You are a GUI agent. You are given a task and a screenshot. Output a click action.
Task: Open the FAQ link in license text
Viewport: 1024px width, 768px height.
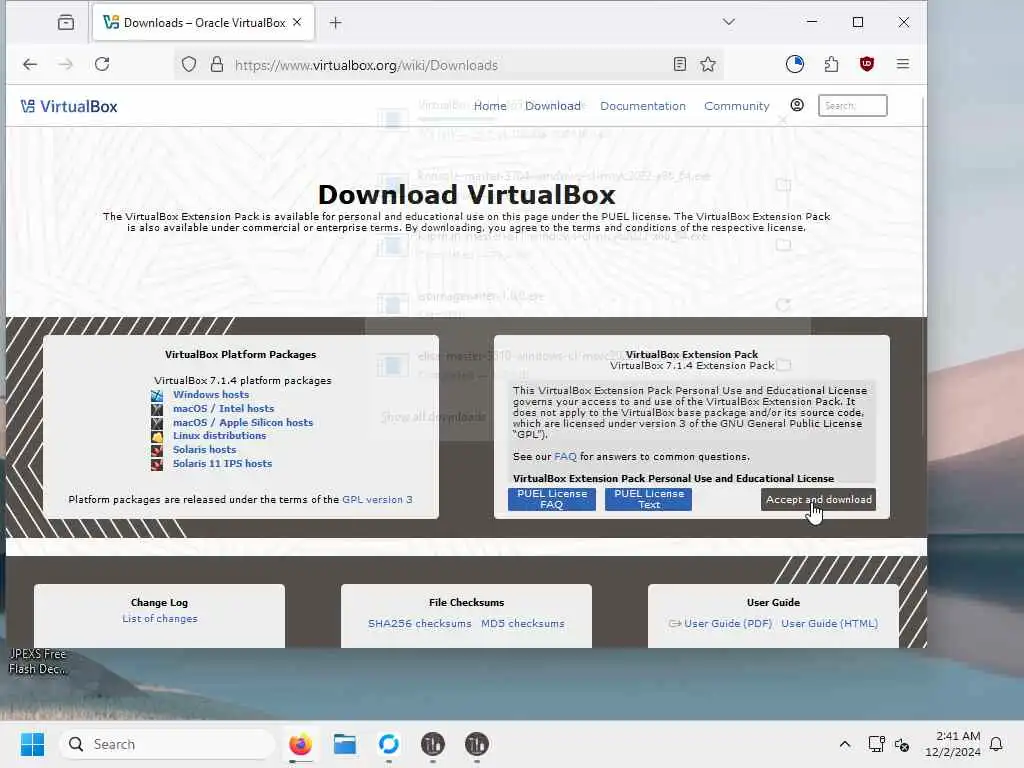click(565, 456)
